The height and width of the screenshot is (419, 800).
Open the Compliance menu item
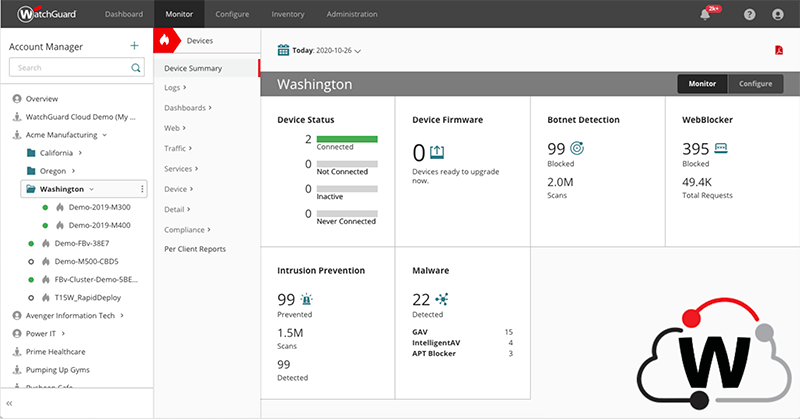[x=187, y=230]
